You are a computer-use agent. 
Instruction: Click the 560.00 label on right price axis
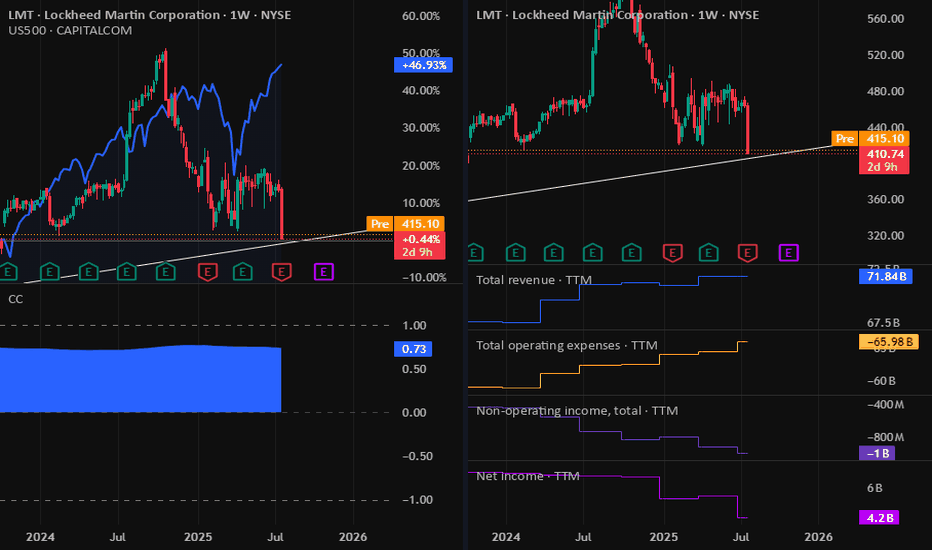(885, 18)
